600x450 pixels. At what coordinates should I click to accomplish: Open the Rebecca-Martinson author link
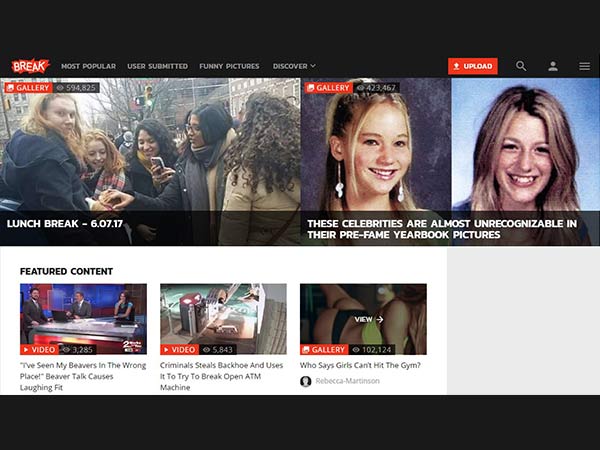pyautogui.click(x=347, y=381)
